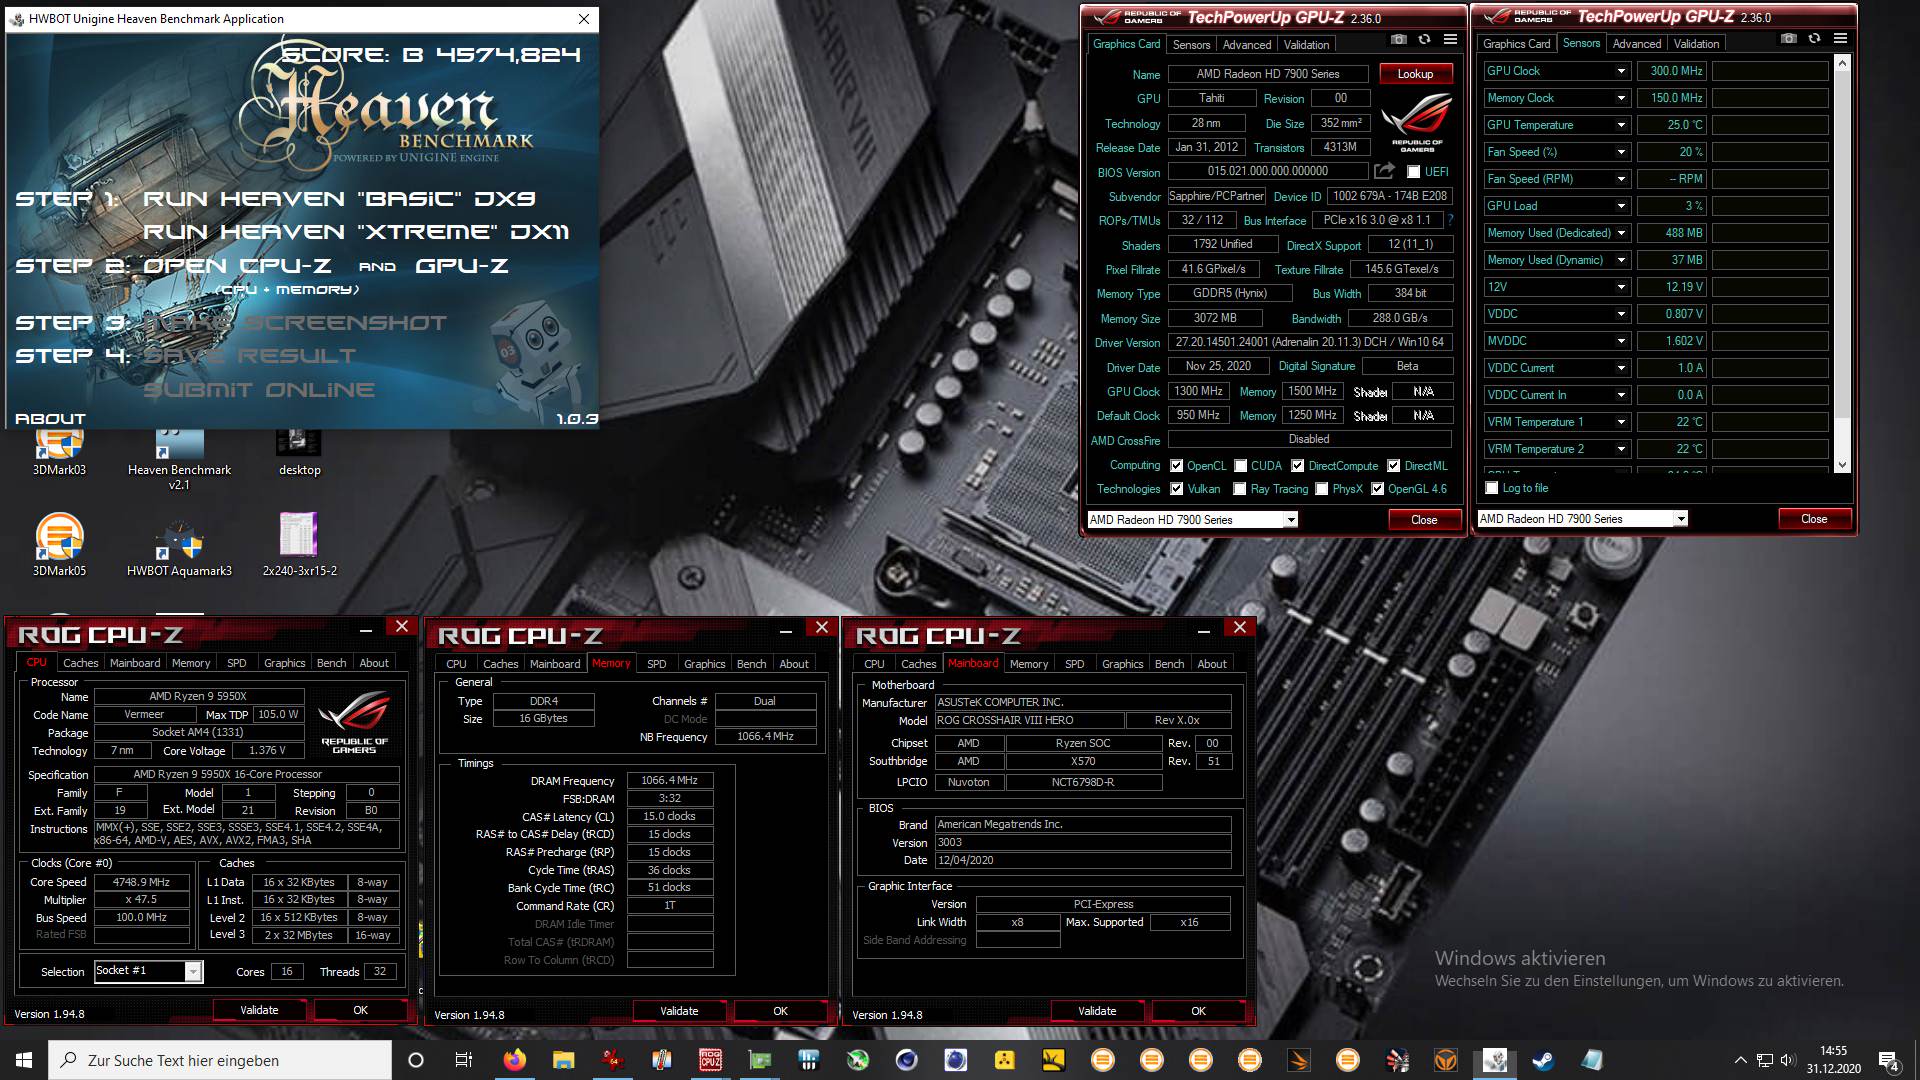Open the 3DMark03 desktop shortcut

(59, 451)
